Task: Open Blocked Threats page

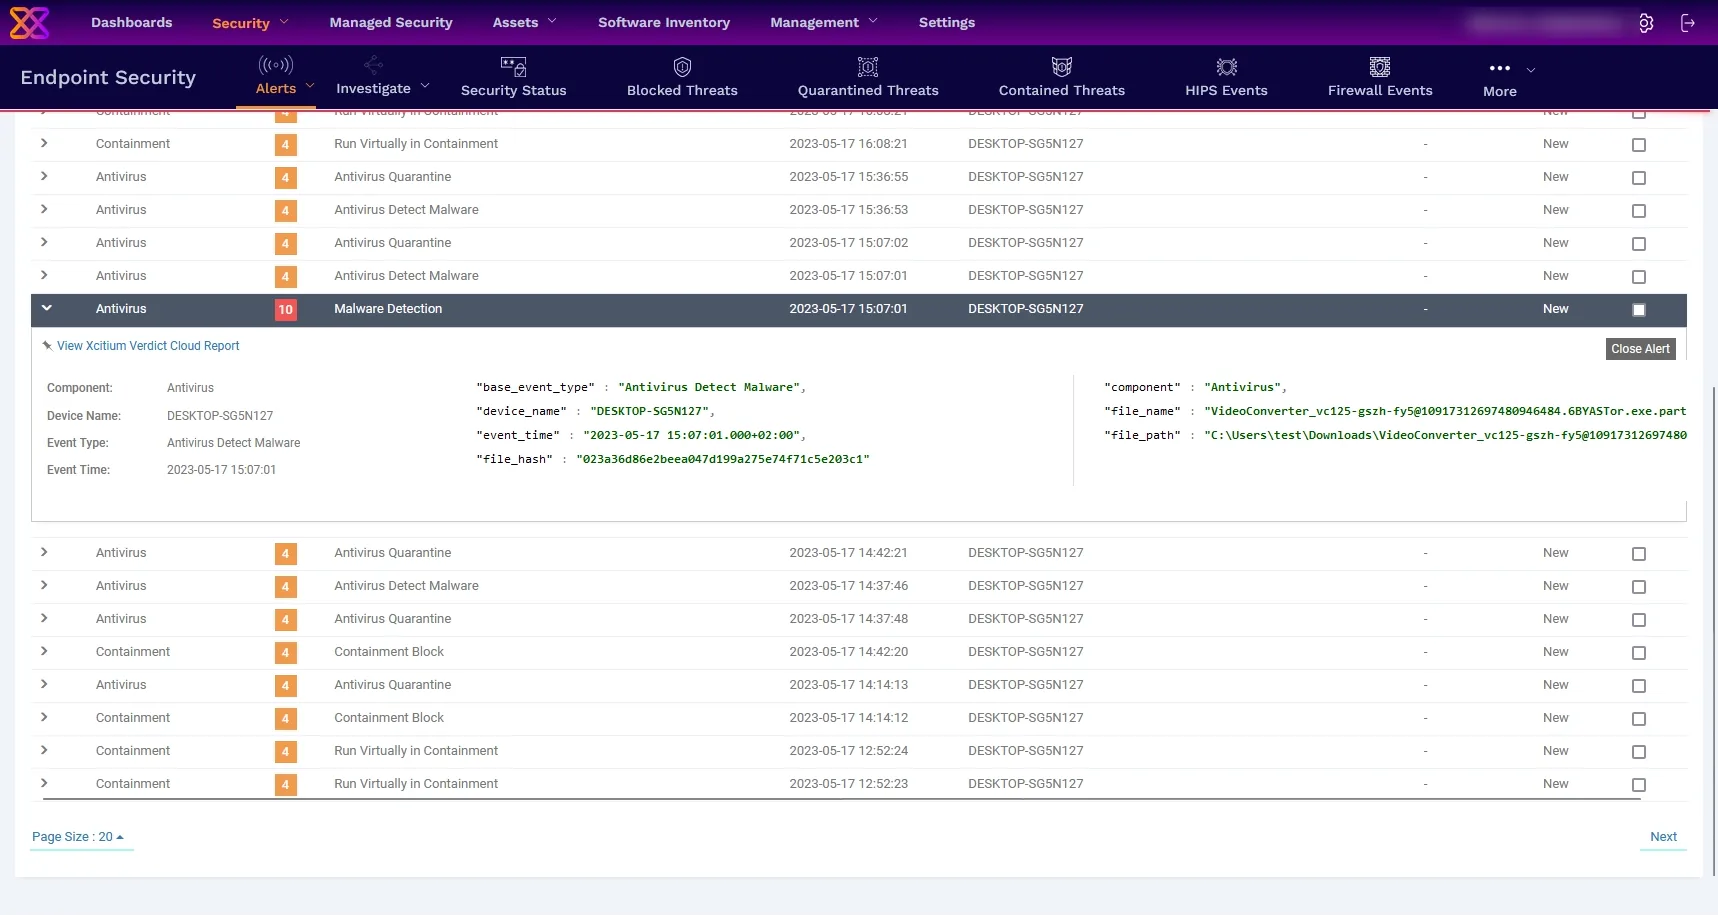Action: click(682, 77)
